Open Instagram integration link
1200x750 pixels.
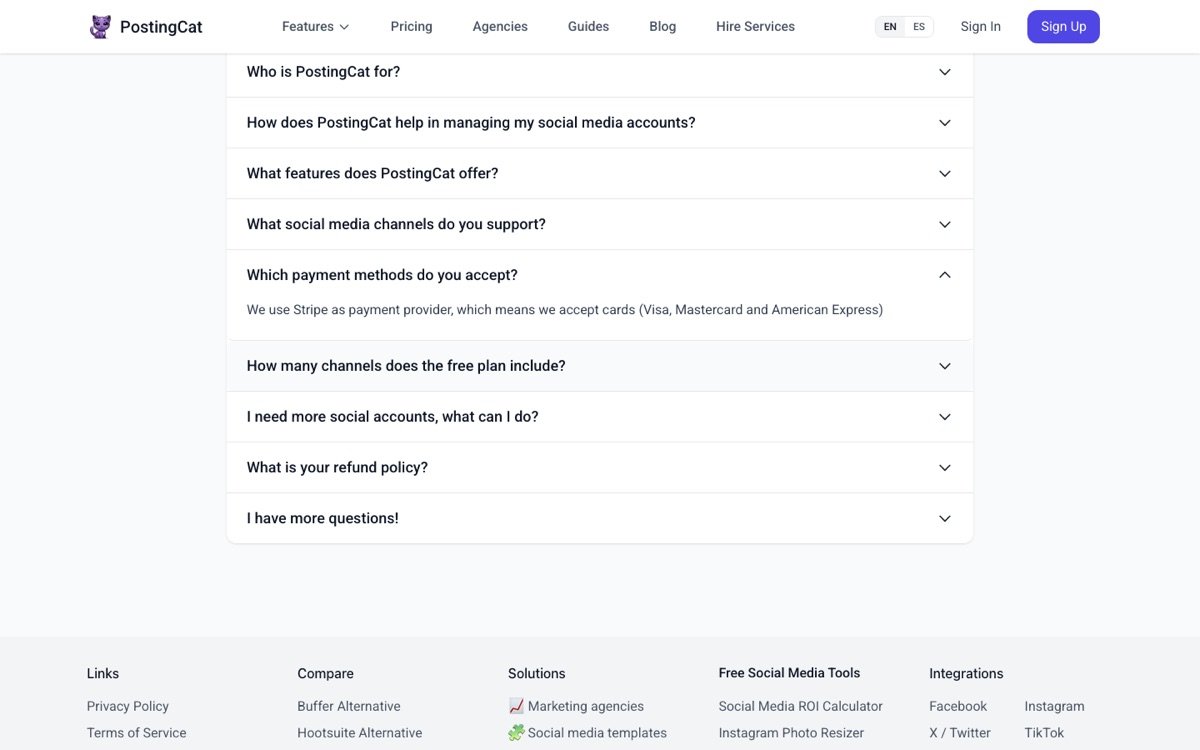(x=1054, y=706)
